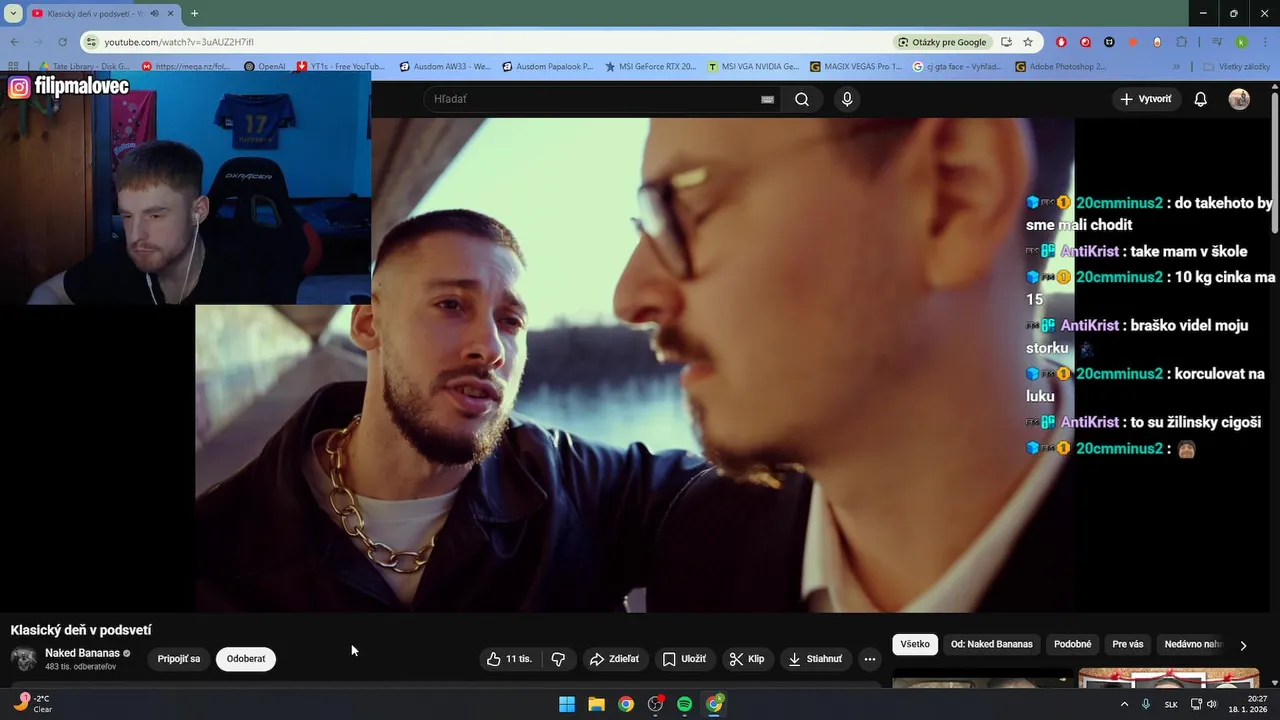Open the MAGIX VEGAS Pro bookmark

coord(855,67)
